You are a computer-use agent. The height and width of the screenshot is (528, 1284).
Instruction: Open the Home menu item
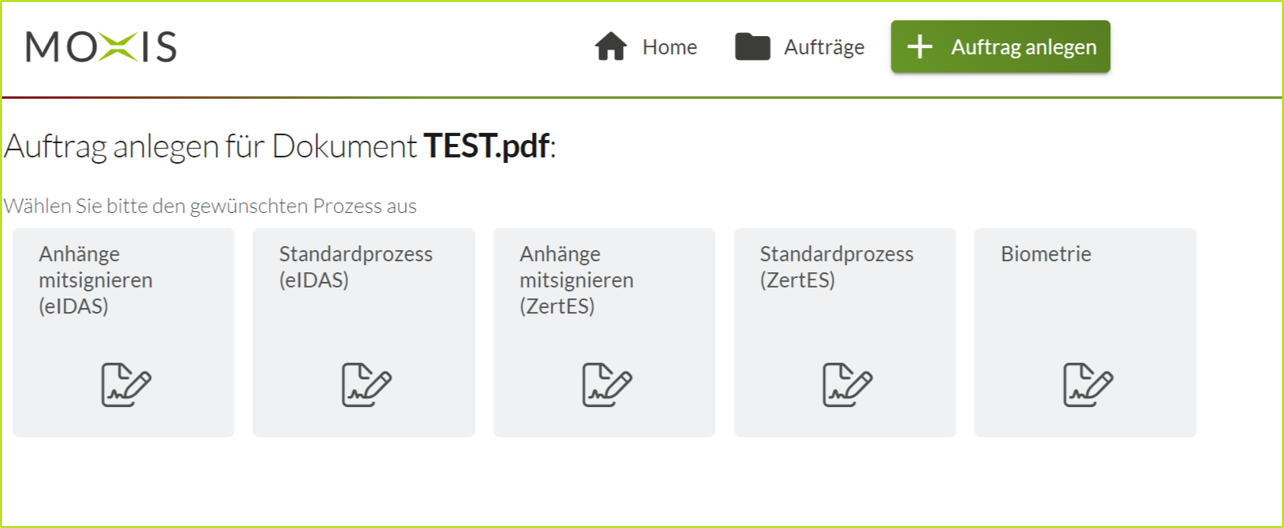tap(669, 47)
